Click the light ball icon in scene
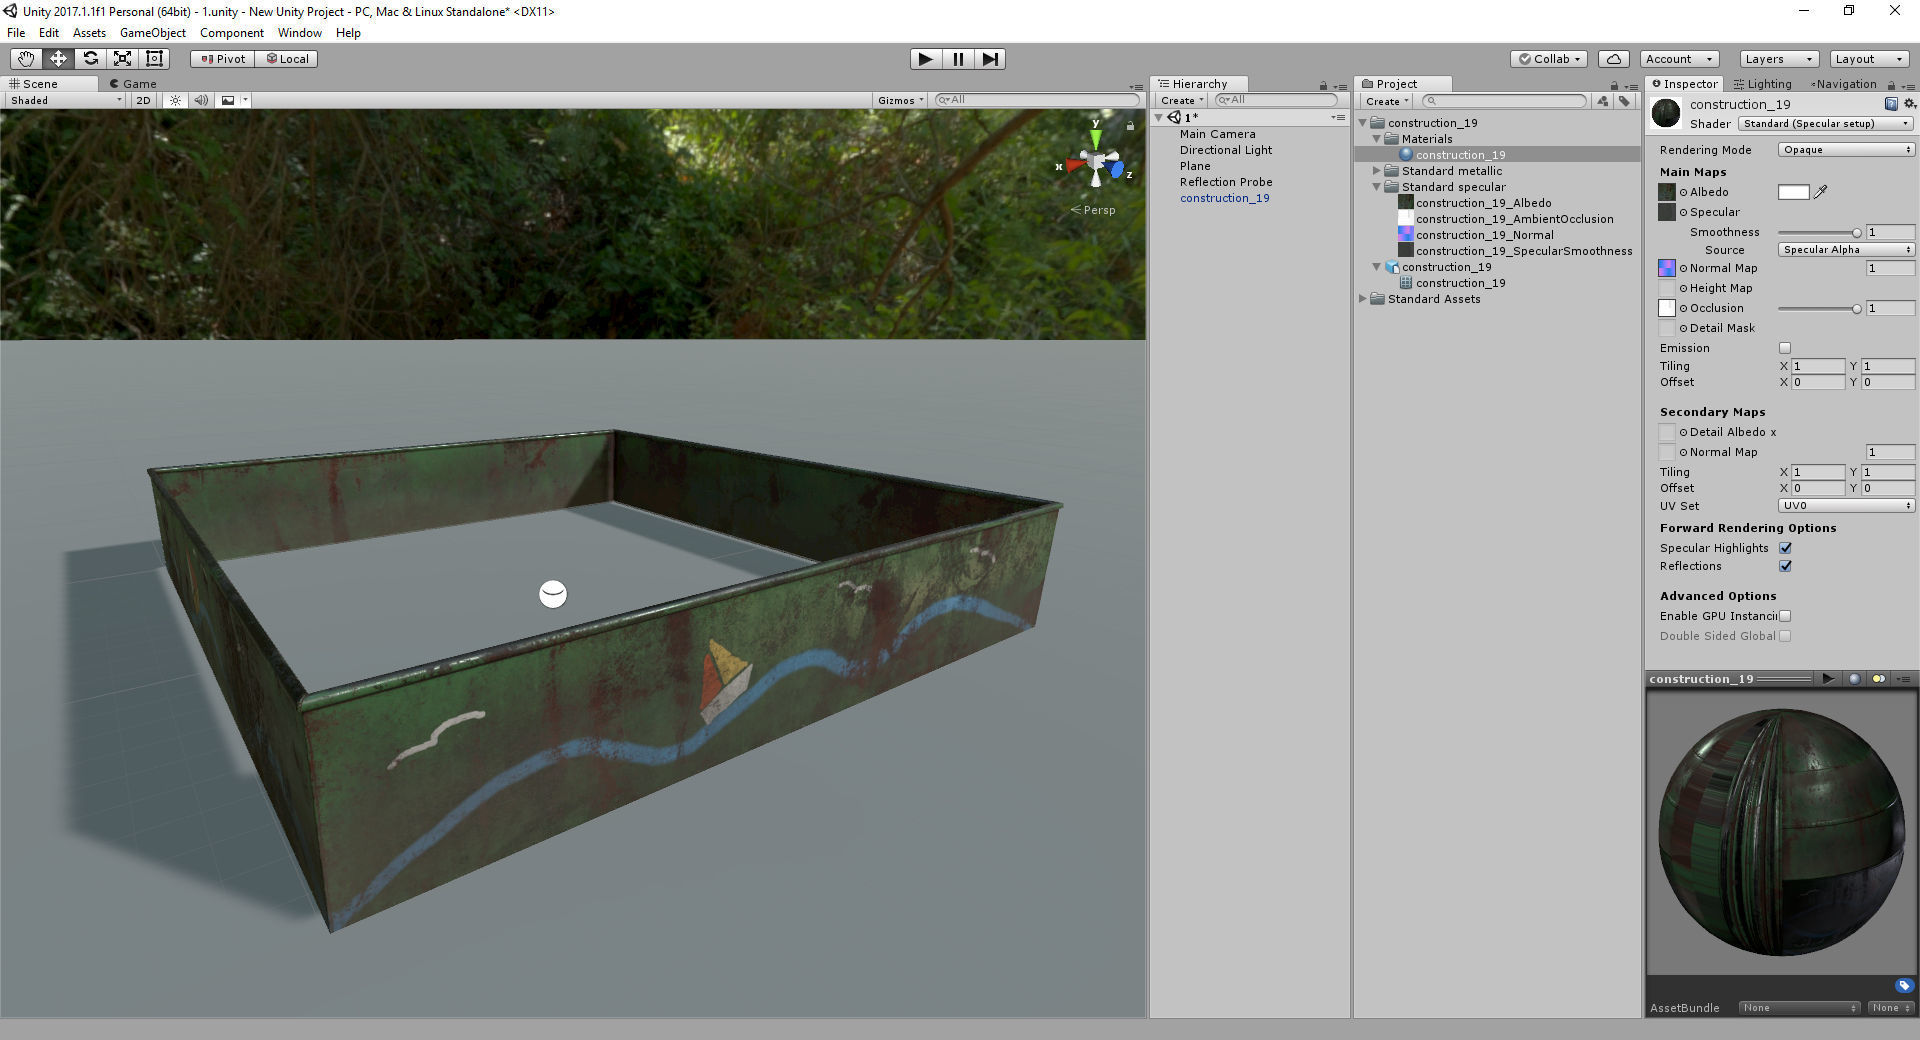 553,594
